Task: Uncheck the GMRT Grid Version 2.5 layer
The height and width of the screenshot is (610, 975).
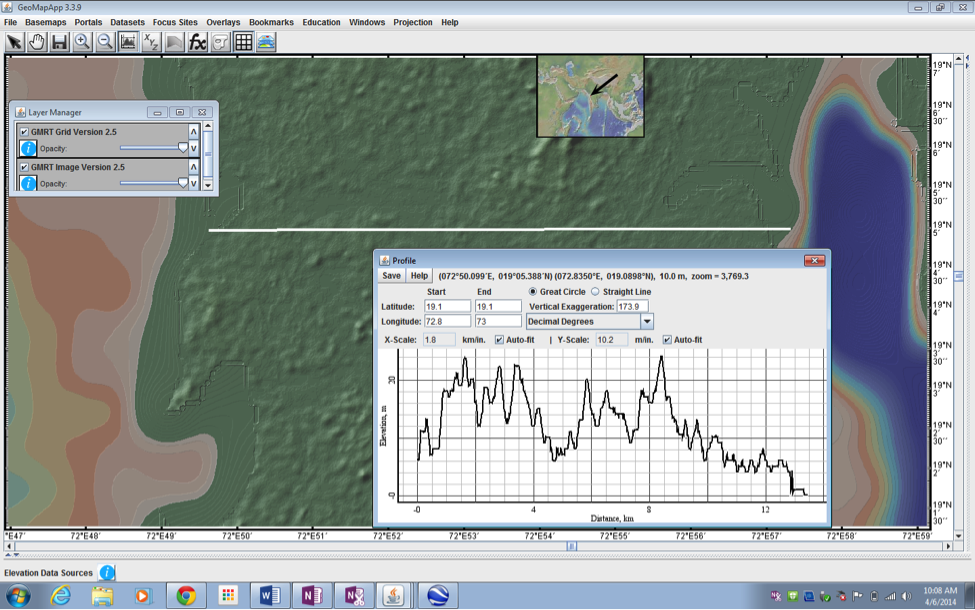Action: pos(25,132)
